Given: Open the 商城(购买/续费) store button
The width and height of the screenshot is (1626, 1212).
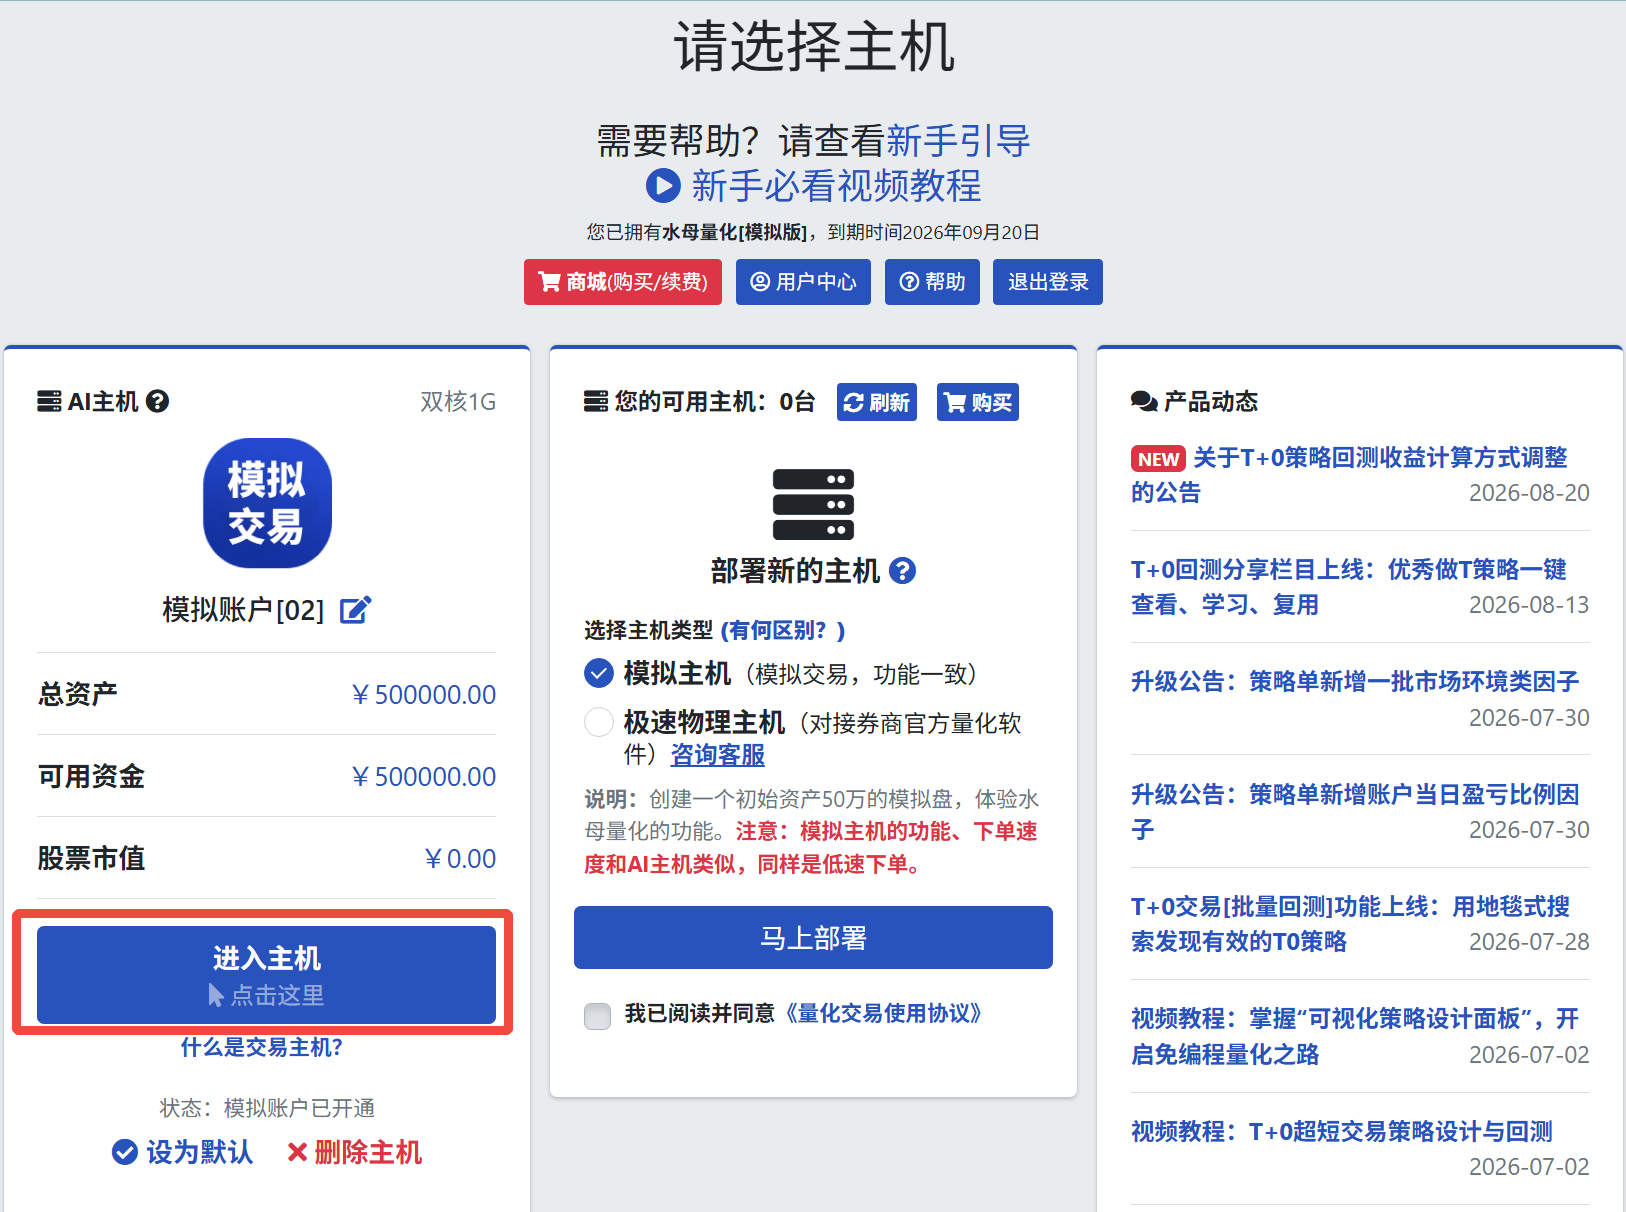Looking at the screenshot, I should coord(623,282).
